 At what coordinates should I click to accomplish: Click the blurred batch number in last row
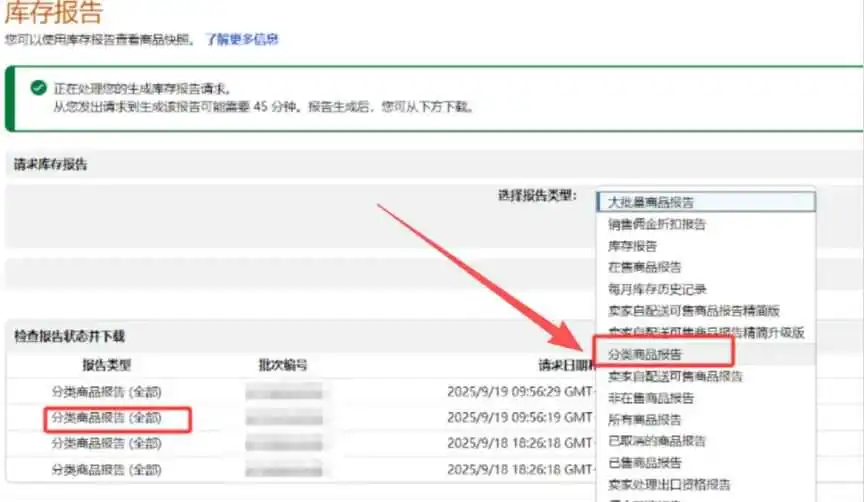[x=284, y=470]
